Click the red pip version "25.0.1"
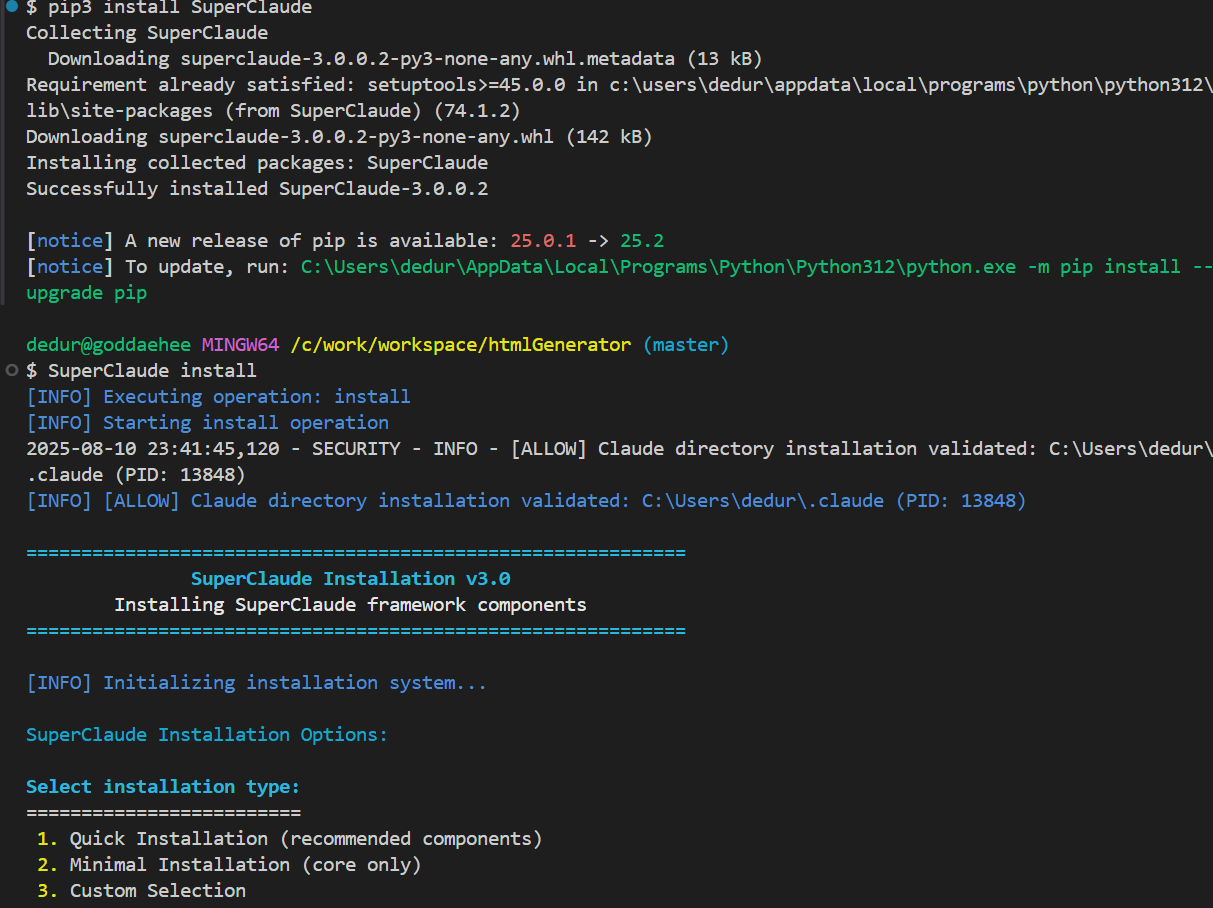Image resolution: width=1213 pixels, height=908 pixels. 543,241
